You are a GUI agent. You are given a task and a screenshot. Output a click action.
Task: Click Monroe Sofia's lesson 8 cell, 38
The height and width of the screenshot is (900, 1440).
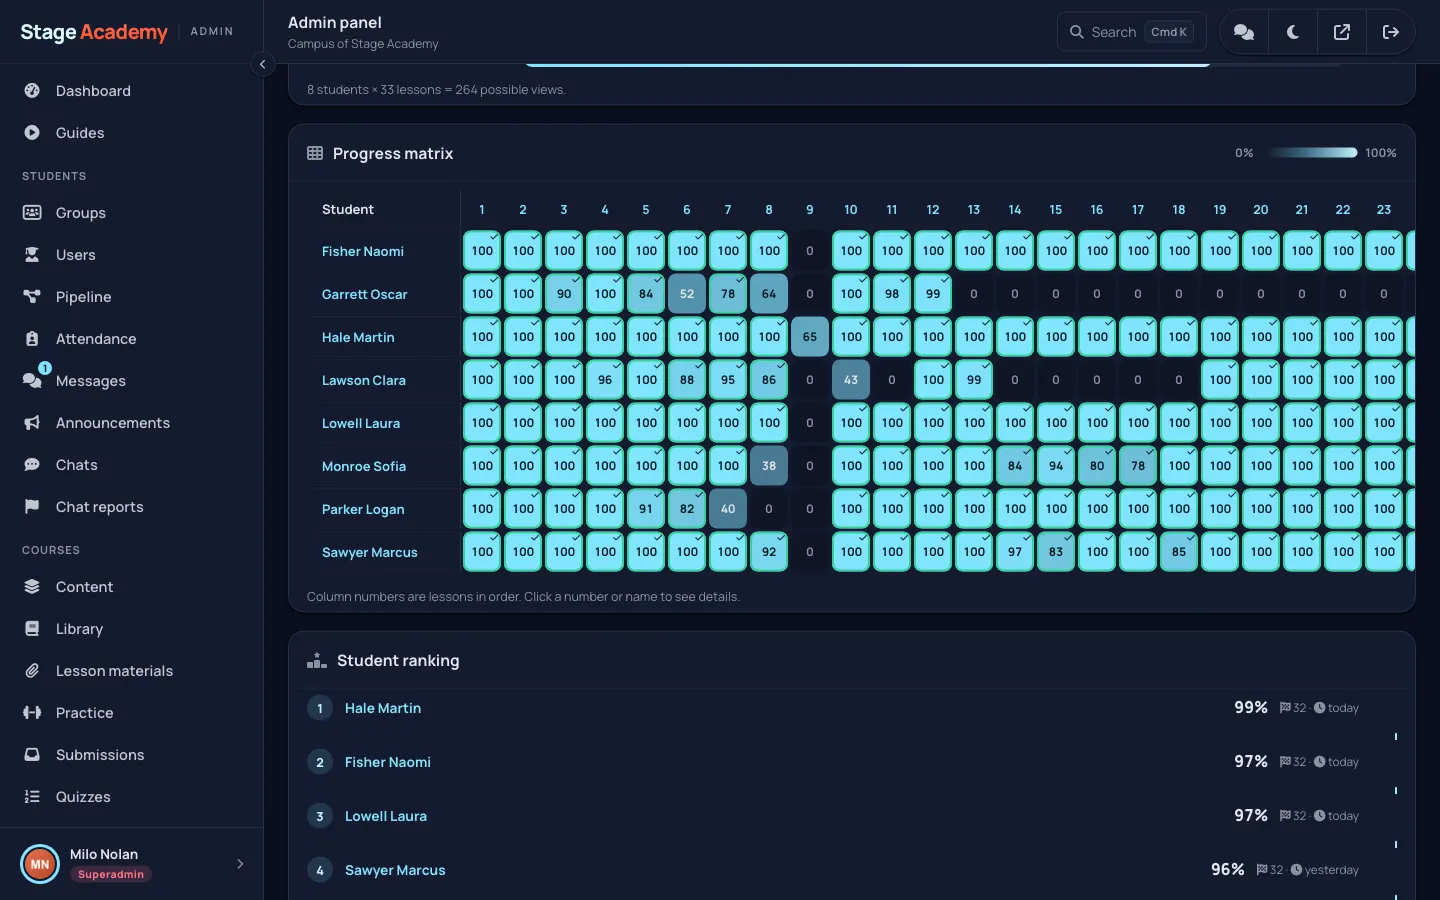(x=769, y=466)
